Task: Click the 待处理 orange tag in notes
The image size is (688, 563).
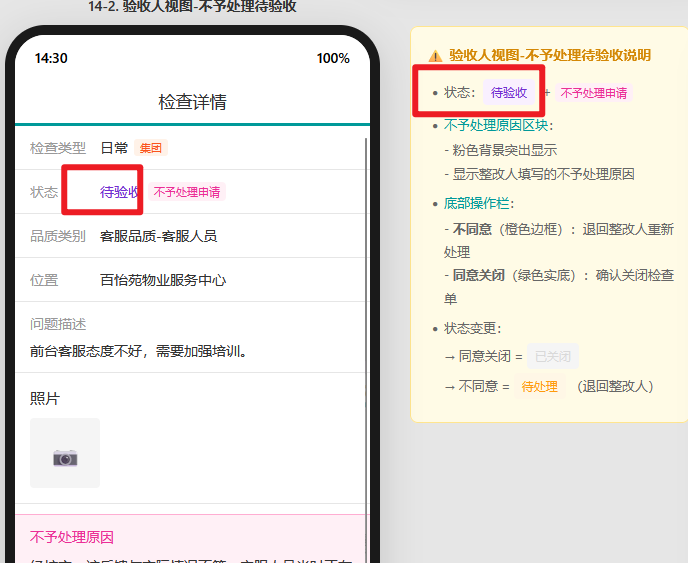Action: 540,387
